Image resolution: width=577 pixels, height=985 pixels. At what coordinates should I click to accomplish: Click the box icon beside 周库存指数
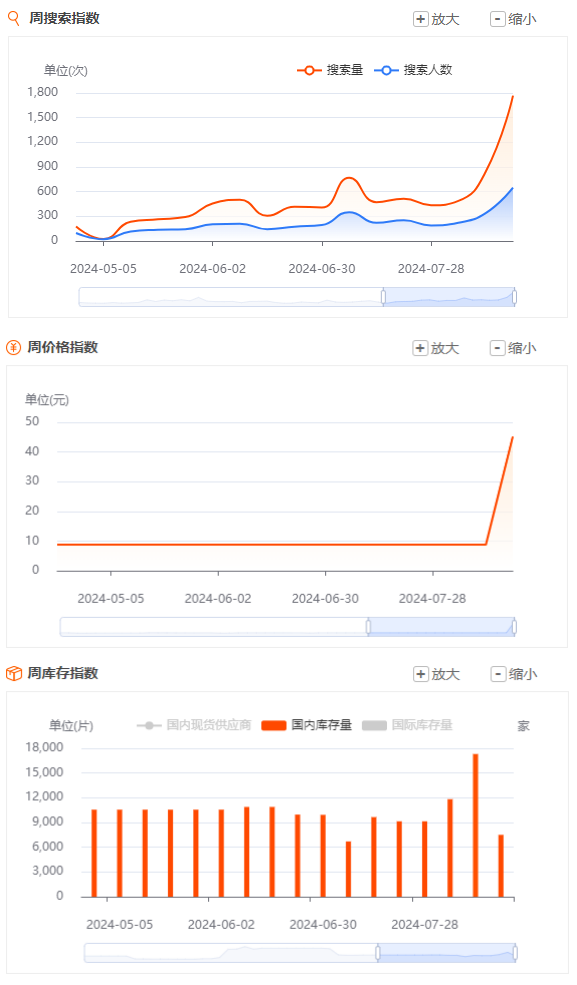14,673
